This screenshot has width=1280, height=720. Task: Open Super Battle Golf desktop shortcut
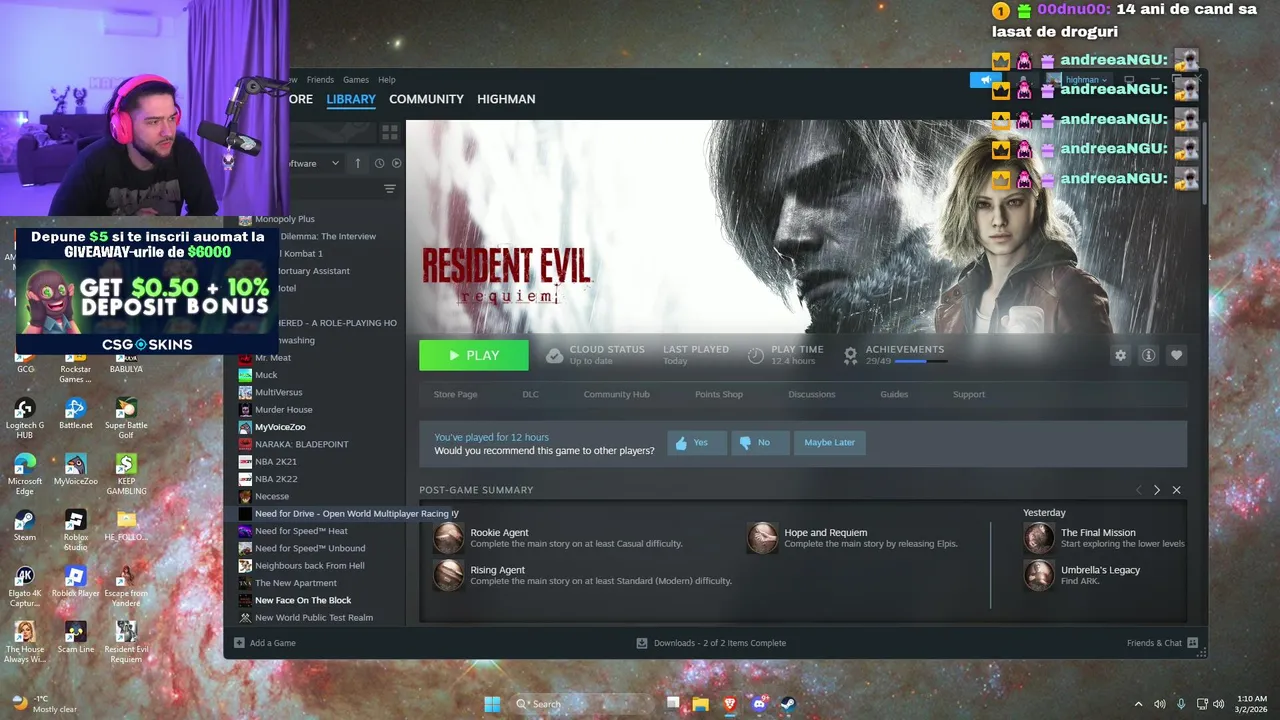click(126, 419)
